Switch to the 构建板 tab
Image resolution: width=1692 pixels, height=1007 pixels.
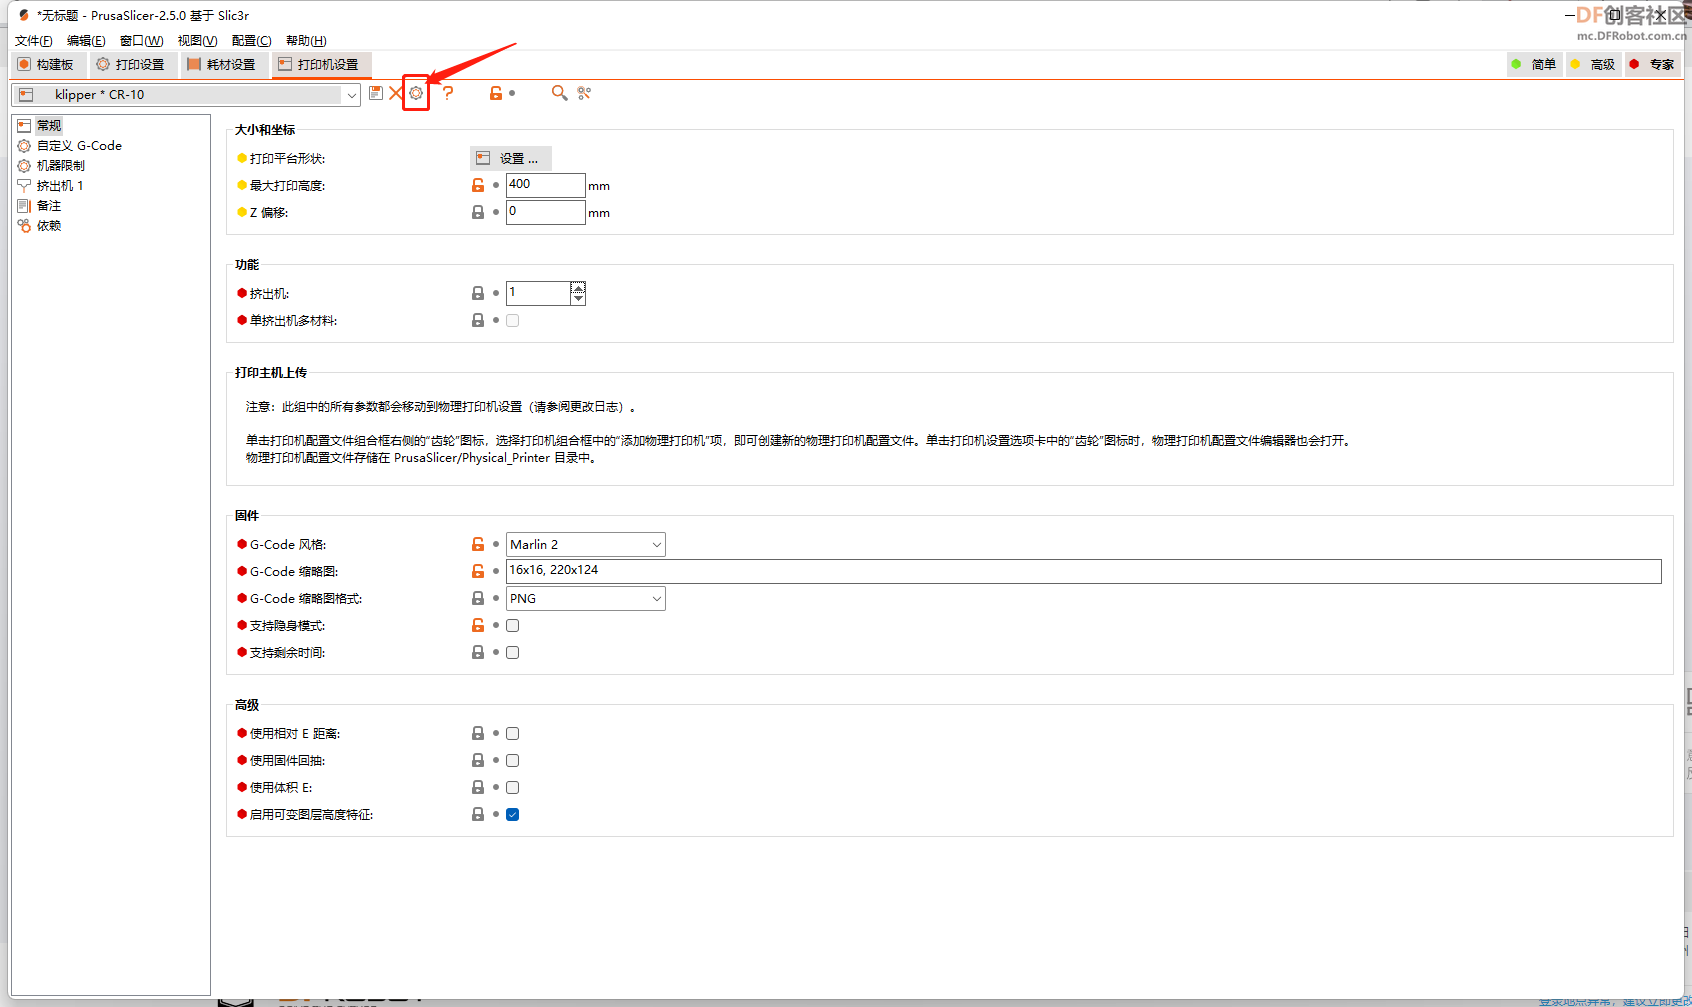[46, 64]
